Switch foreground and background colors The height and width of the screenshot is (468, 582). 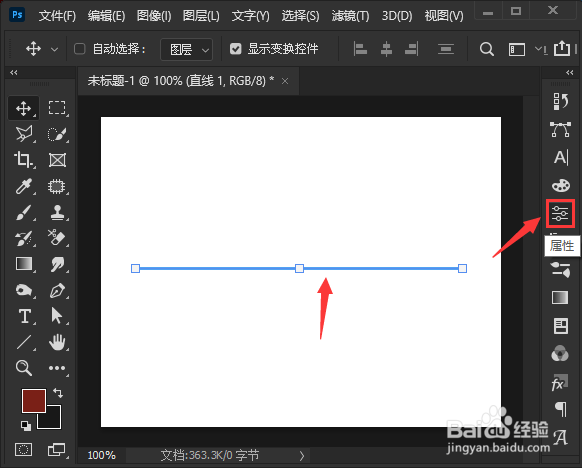pyautogui.click(x=58, y=392)
